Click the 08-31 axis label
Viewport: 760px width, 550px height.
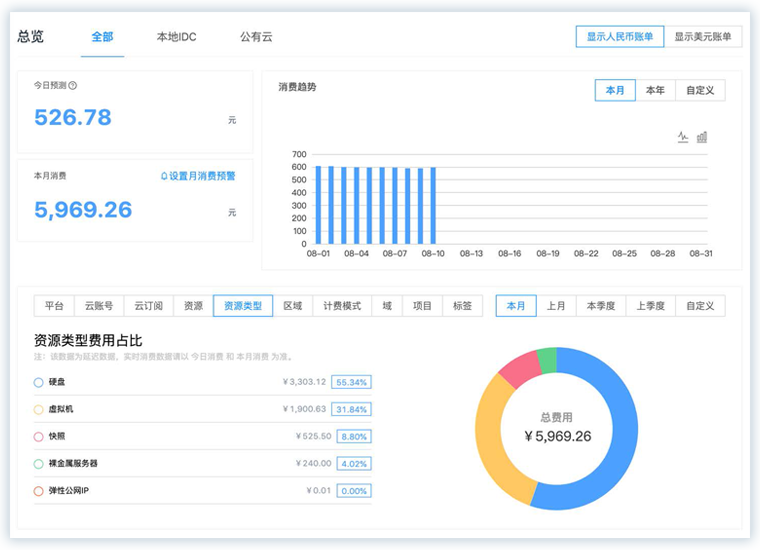pyautogui.click(x=701, y=253)
